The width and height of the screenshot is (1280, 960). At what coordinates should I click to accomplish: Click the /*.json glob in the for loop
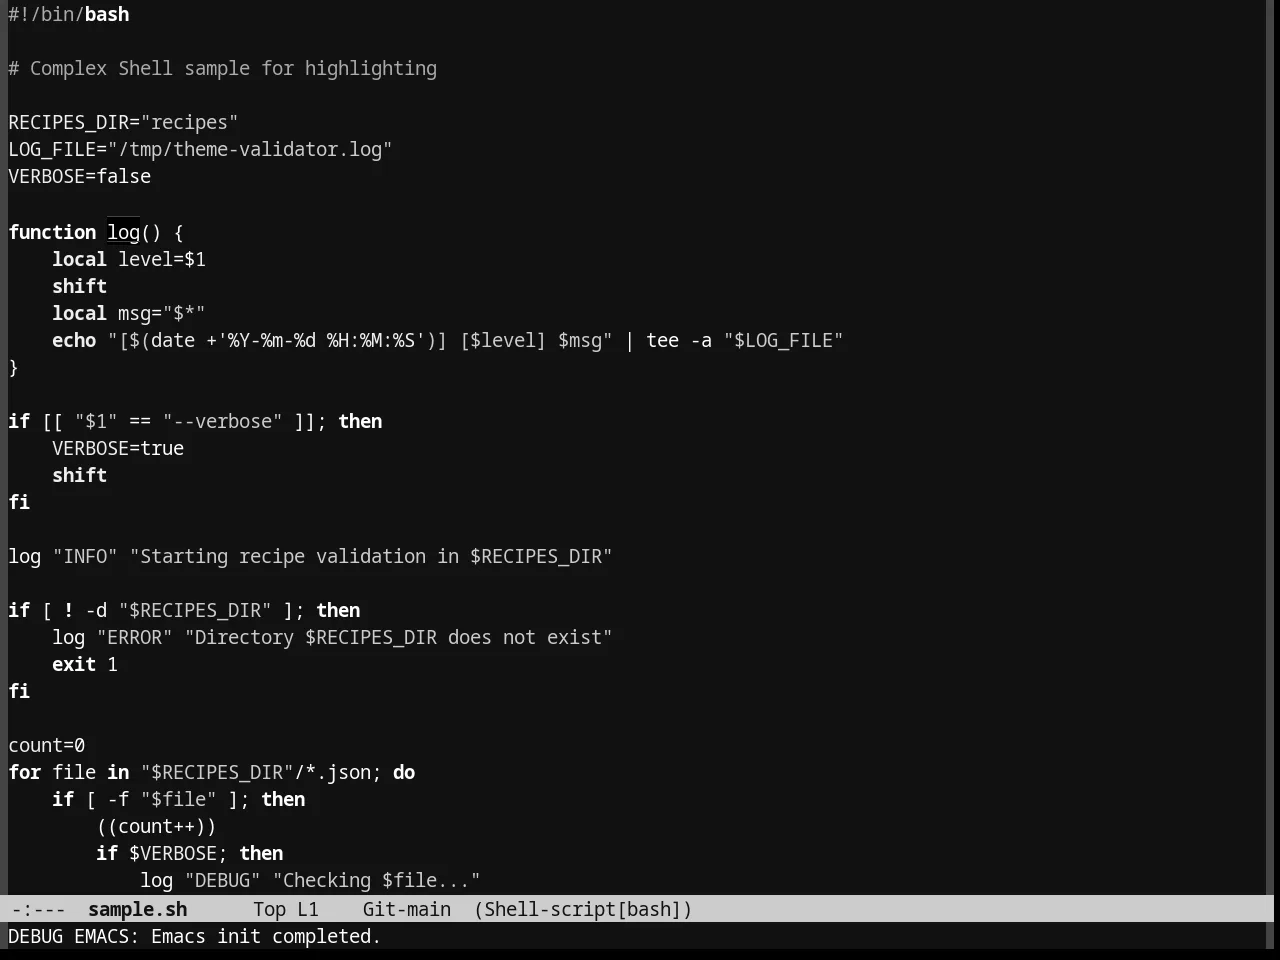[x=332, y=772]
